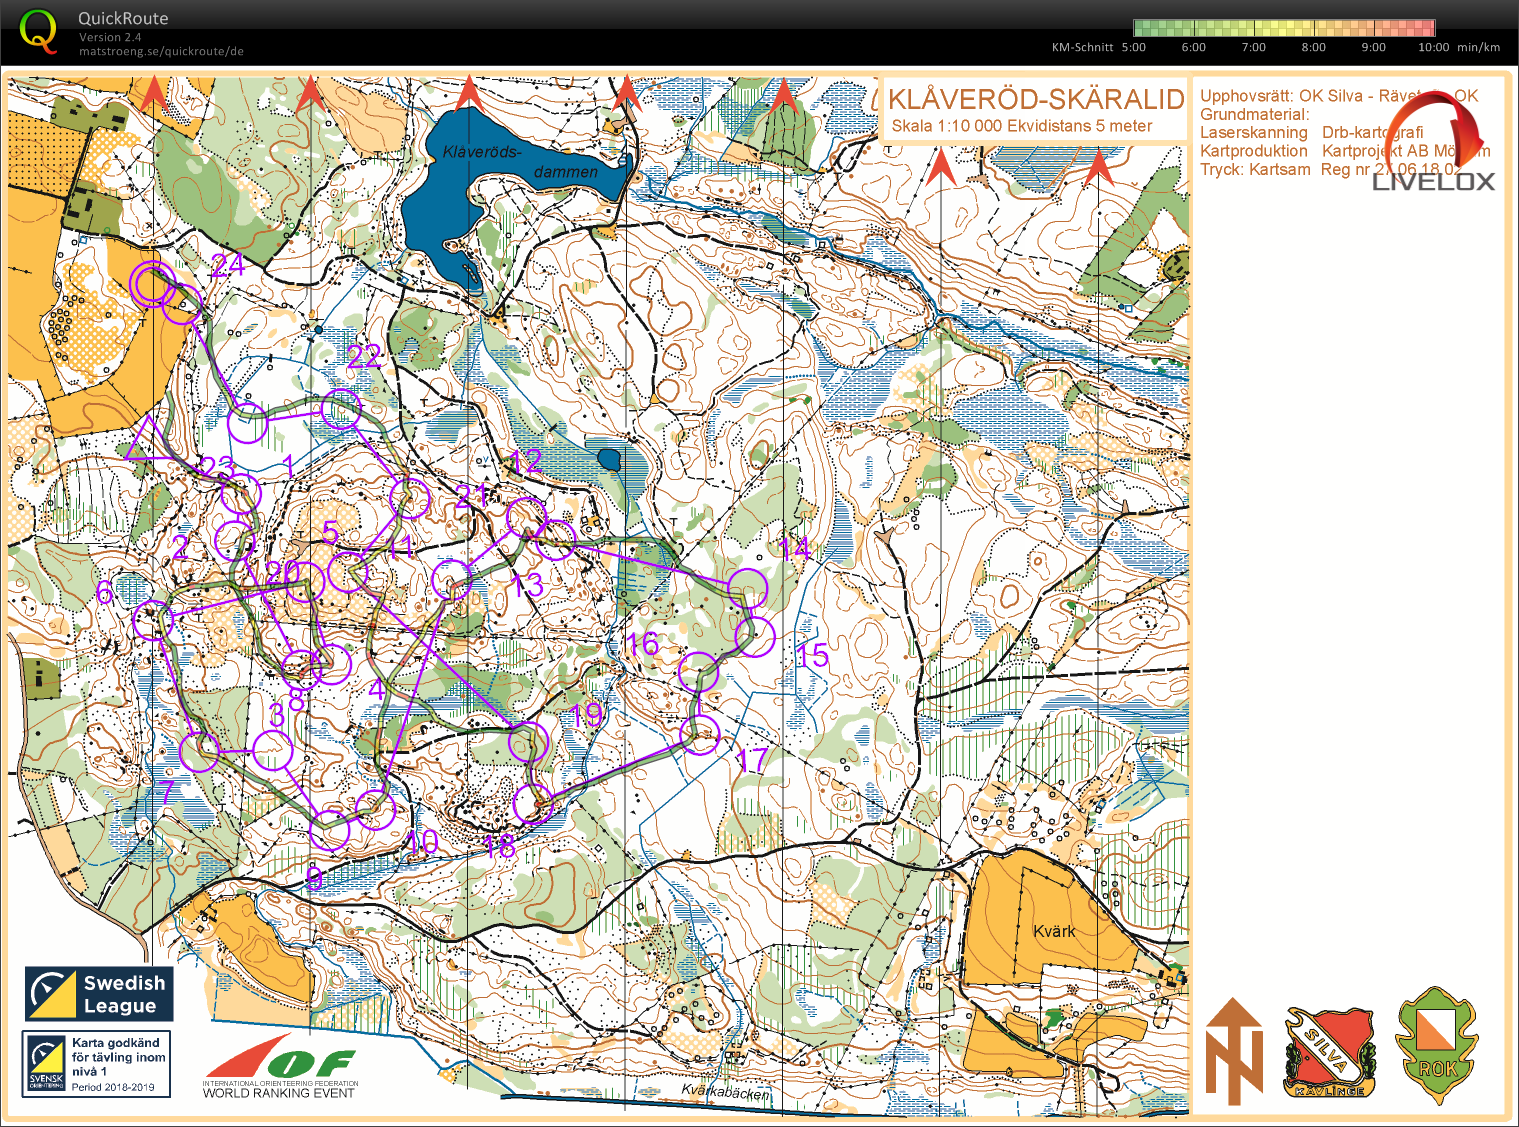Screen dimensions: 1519x1127
Task: Click control number 22 label
Action: click(x=364, y=356)
